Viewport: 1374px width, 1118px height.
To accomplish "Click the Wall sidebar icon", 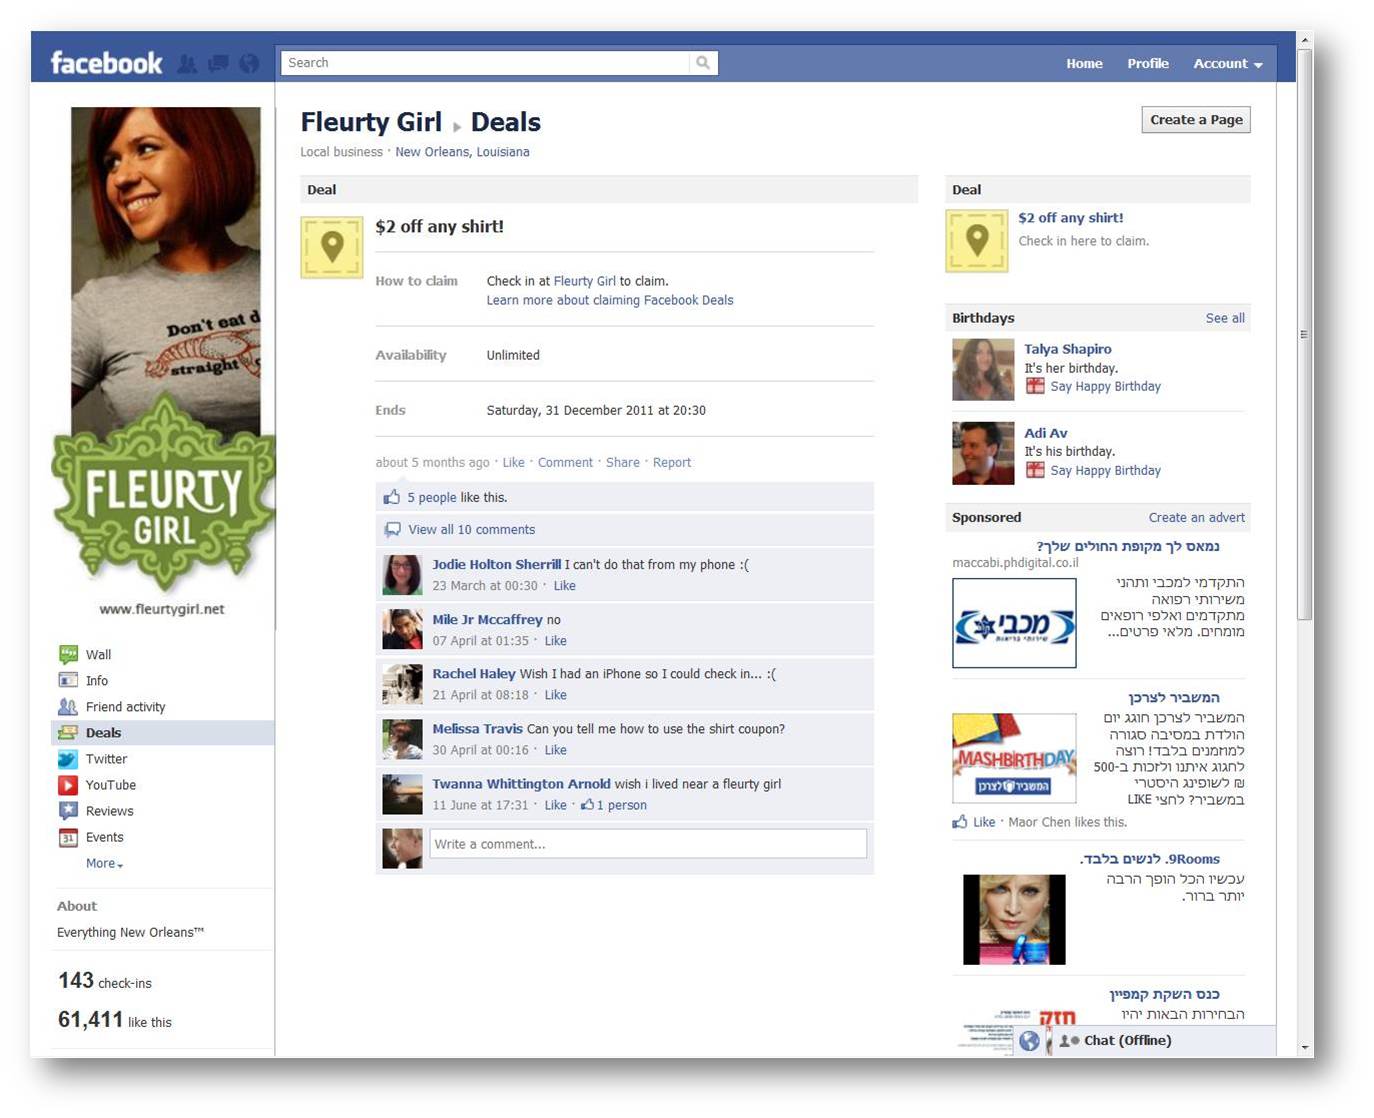I will pos(68,655).
